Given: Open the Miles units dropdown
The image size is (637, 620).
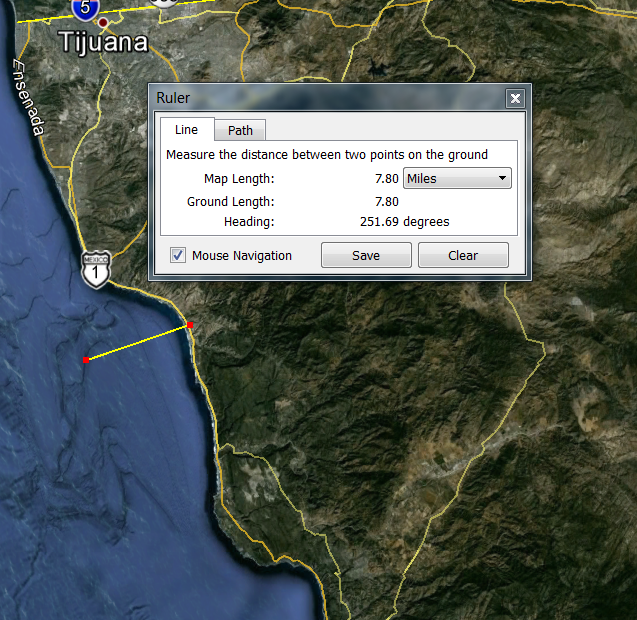Looking at the screenshot, I should pos(457,179).
